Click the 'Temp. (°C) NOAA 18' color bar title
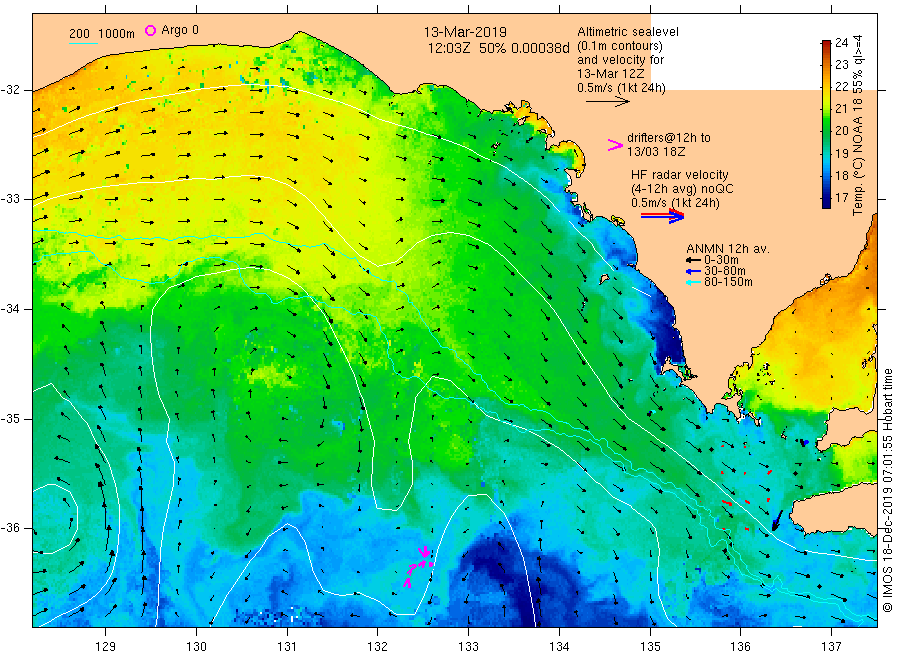The width and height of the screenshot is (900, 660). (858, 159)
